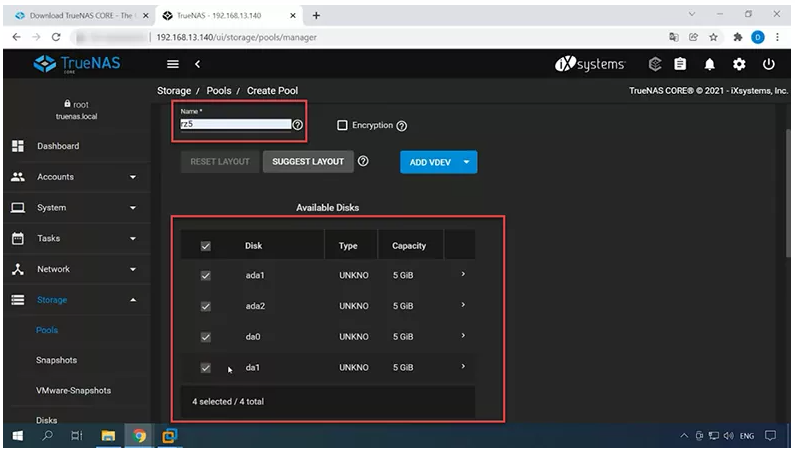Screen dimensions: 795x454
Task: Click Chrome icon in taskbar
Action: point(139,436)
